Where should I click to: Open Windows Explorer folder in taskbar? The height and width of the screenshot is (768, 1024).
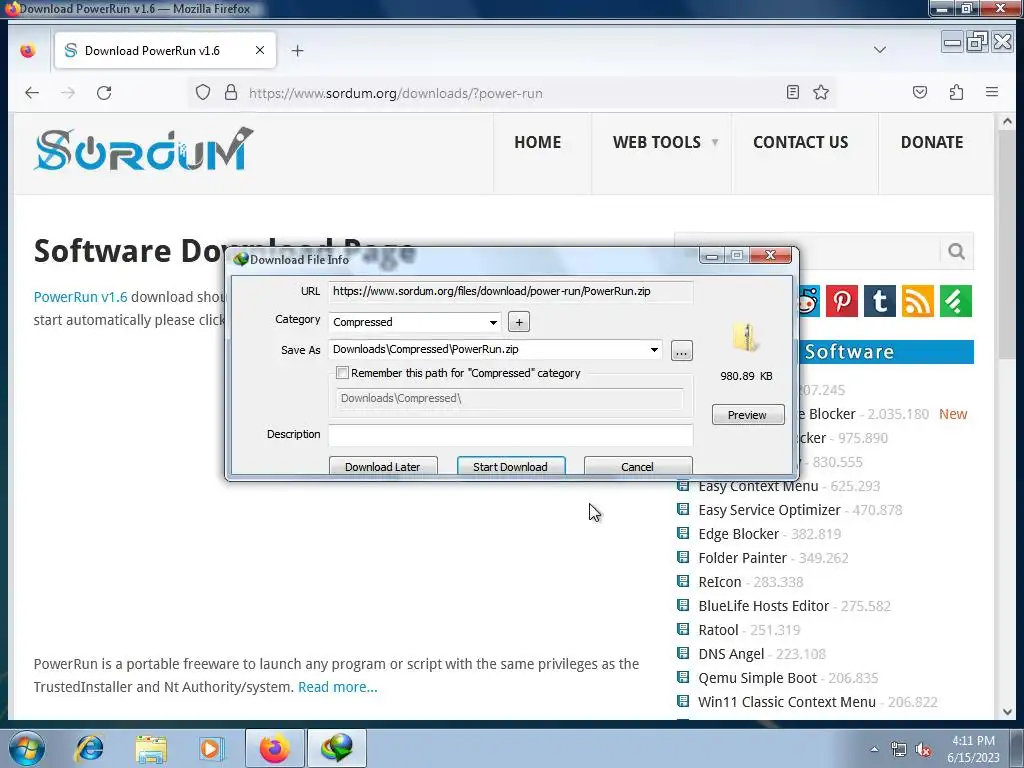tap(151, 748)
